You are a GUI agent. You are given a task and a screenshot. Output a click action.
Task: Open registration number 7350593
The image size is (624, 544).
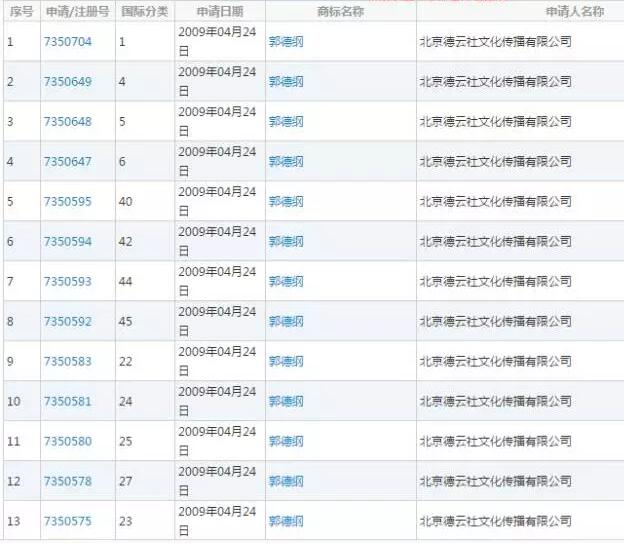tap(67, 282)
